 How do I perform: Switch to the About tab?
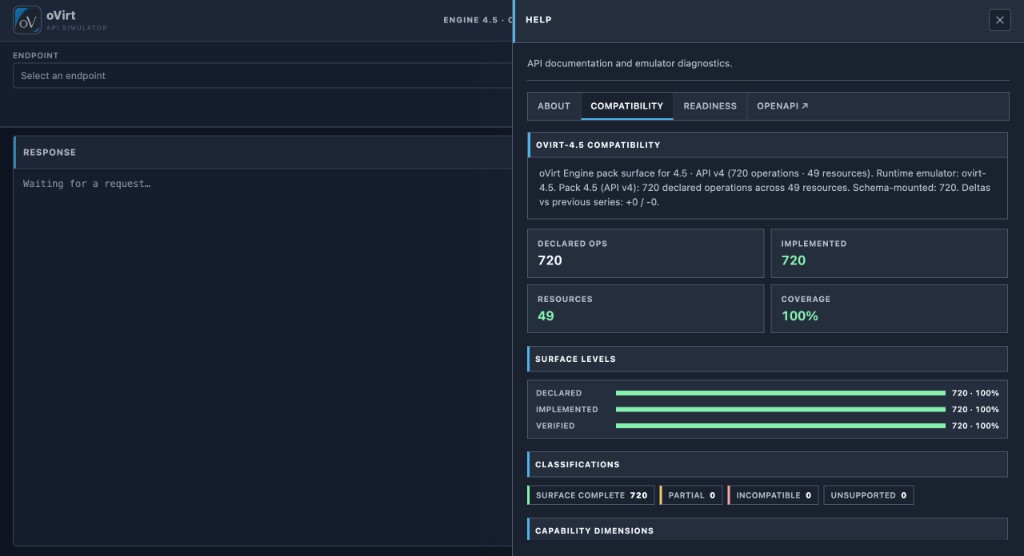(x=554, y=106)
